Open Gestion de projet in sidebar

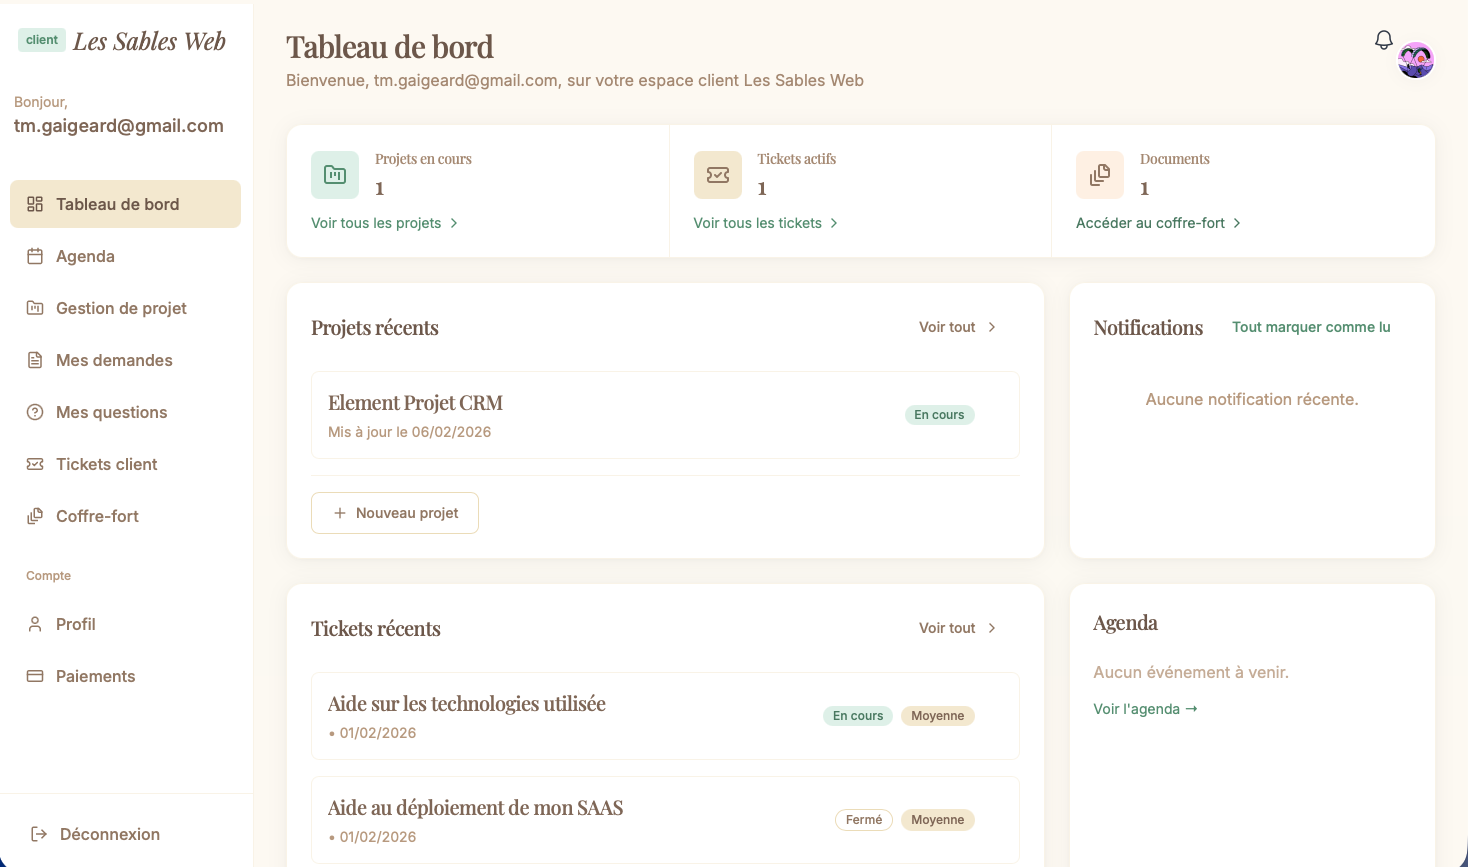(x=121, y=308)
